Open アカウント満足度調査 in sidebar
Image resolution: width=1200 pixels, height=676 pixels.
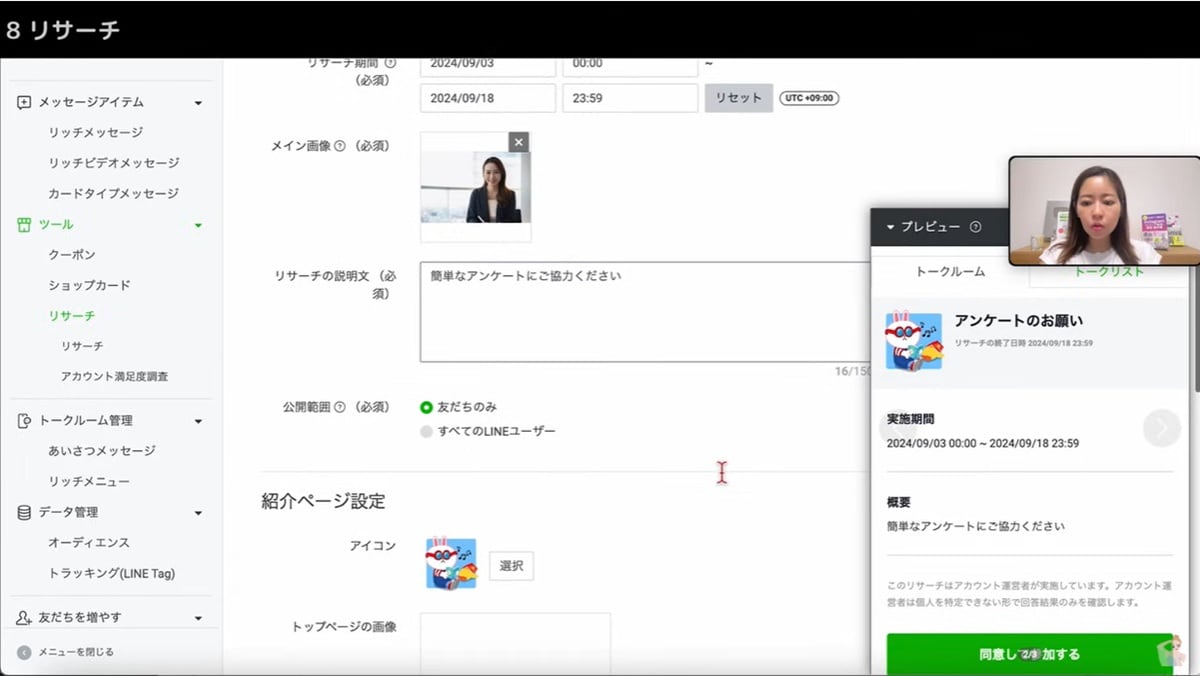pos(114,377)
